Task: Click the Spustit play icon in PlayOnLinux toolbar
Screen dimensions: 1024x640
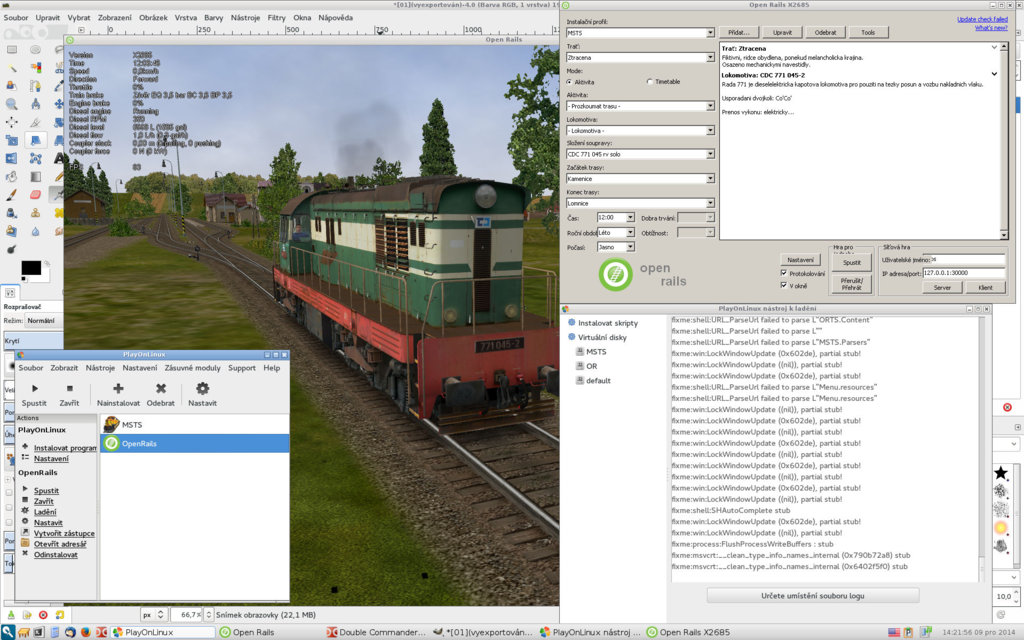Action: click(33, 389)
